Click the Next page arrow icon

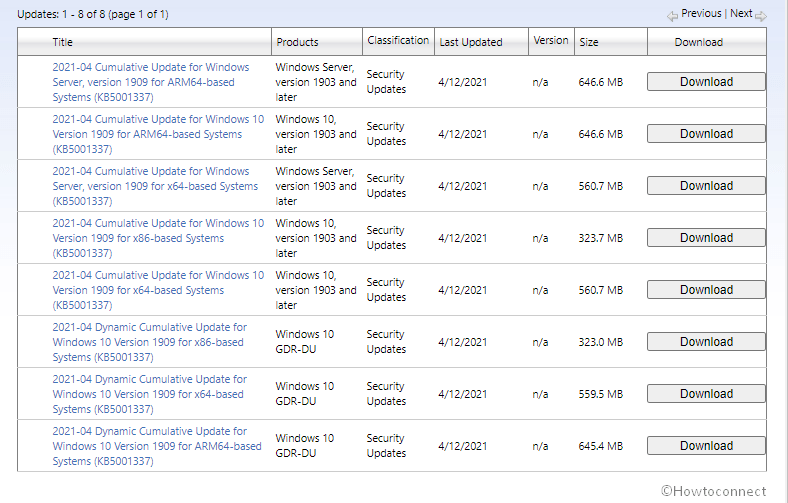click(761, 15)
